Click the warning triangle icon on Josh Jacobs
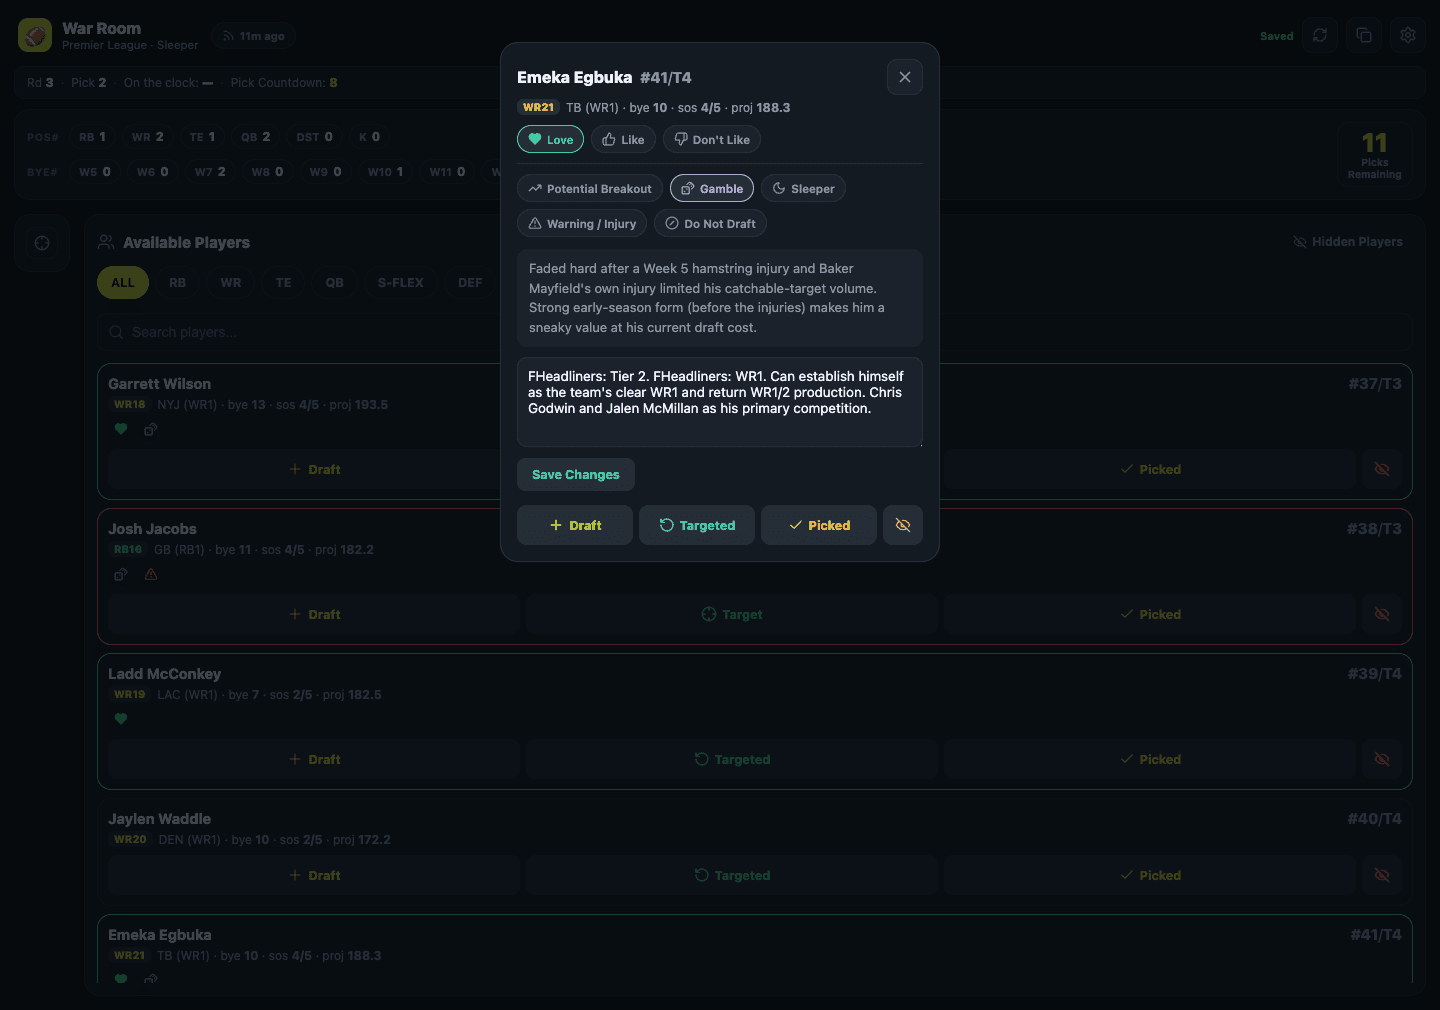This screenshot has height=1010, width=1440. pyautogui.click(x=151, y=574)
